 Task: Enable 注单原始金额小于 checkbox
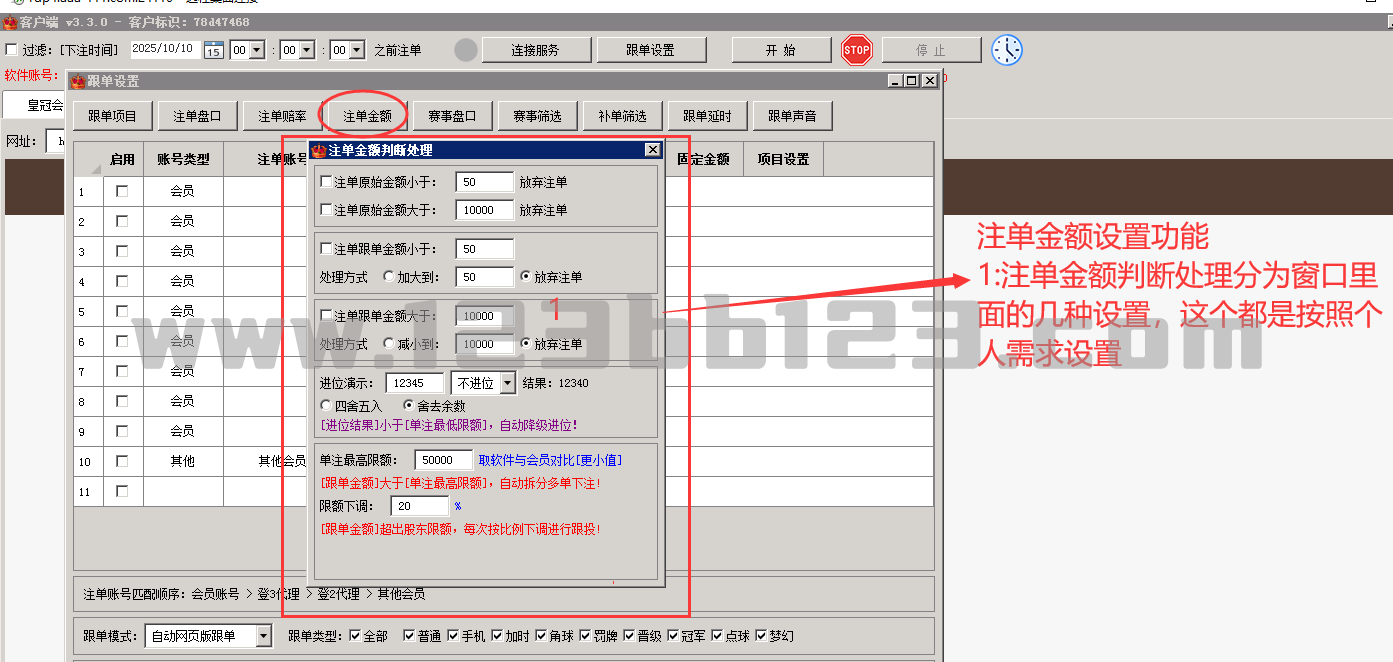tap(326, 182)
